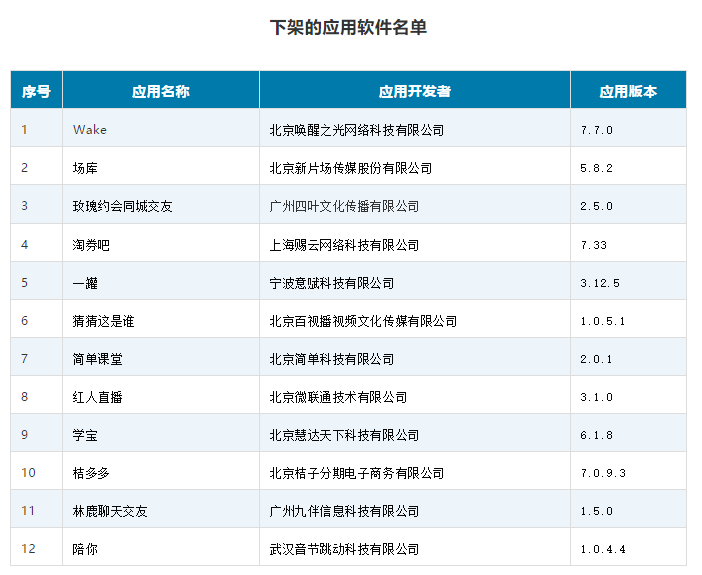The width and height of the screenshot is (702, 575).
Task: Click developer 武汉音节跳动科技有限公司
Action: click(344, 549)
